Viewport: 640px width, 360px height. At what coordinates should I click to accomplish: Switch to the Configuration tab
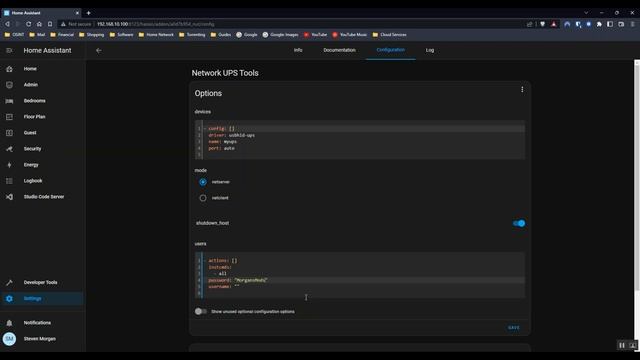click(391, 50)
